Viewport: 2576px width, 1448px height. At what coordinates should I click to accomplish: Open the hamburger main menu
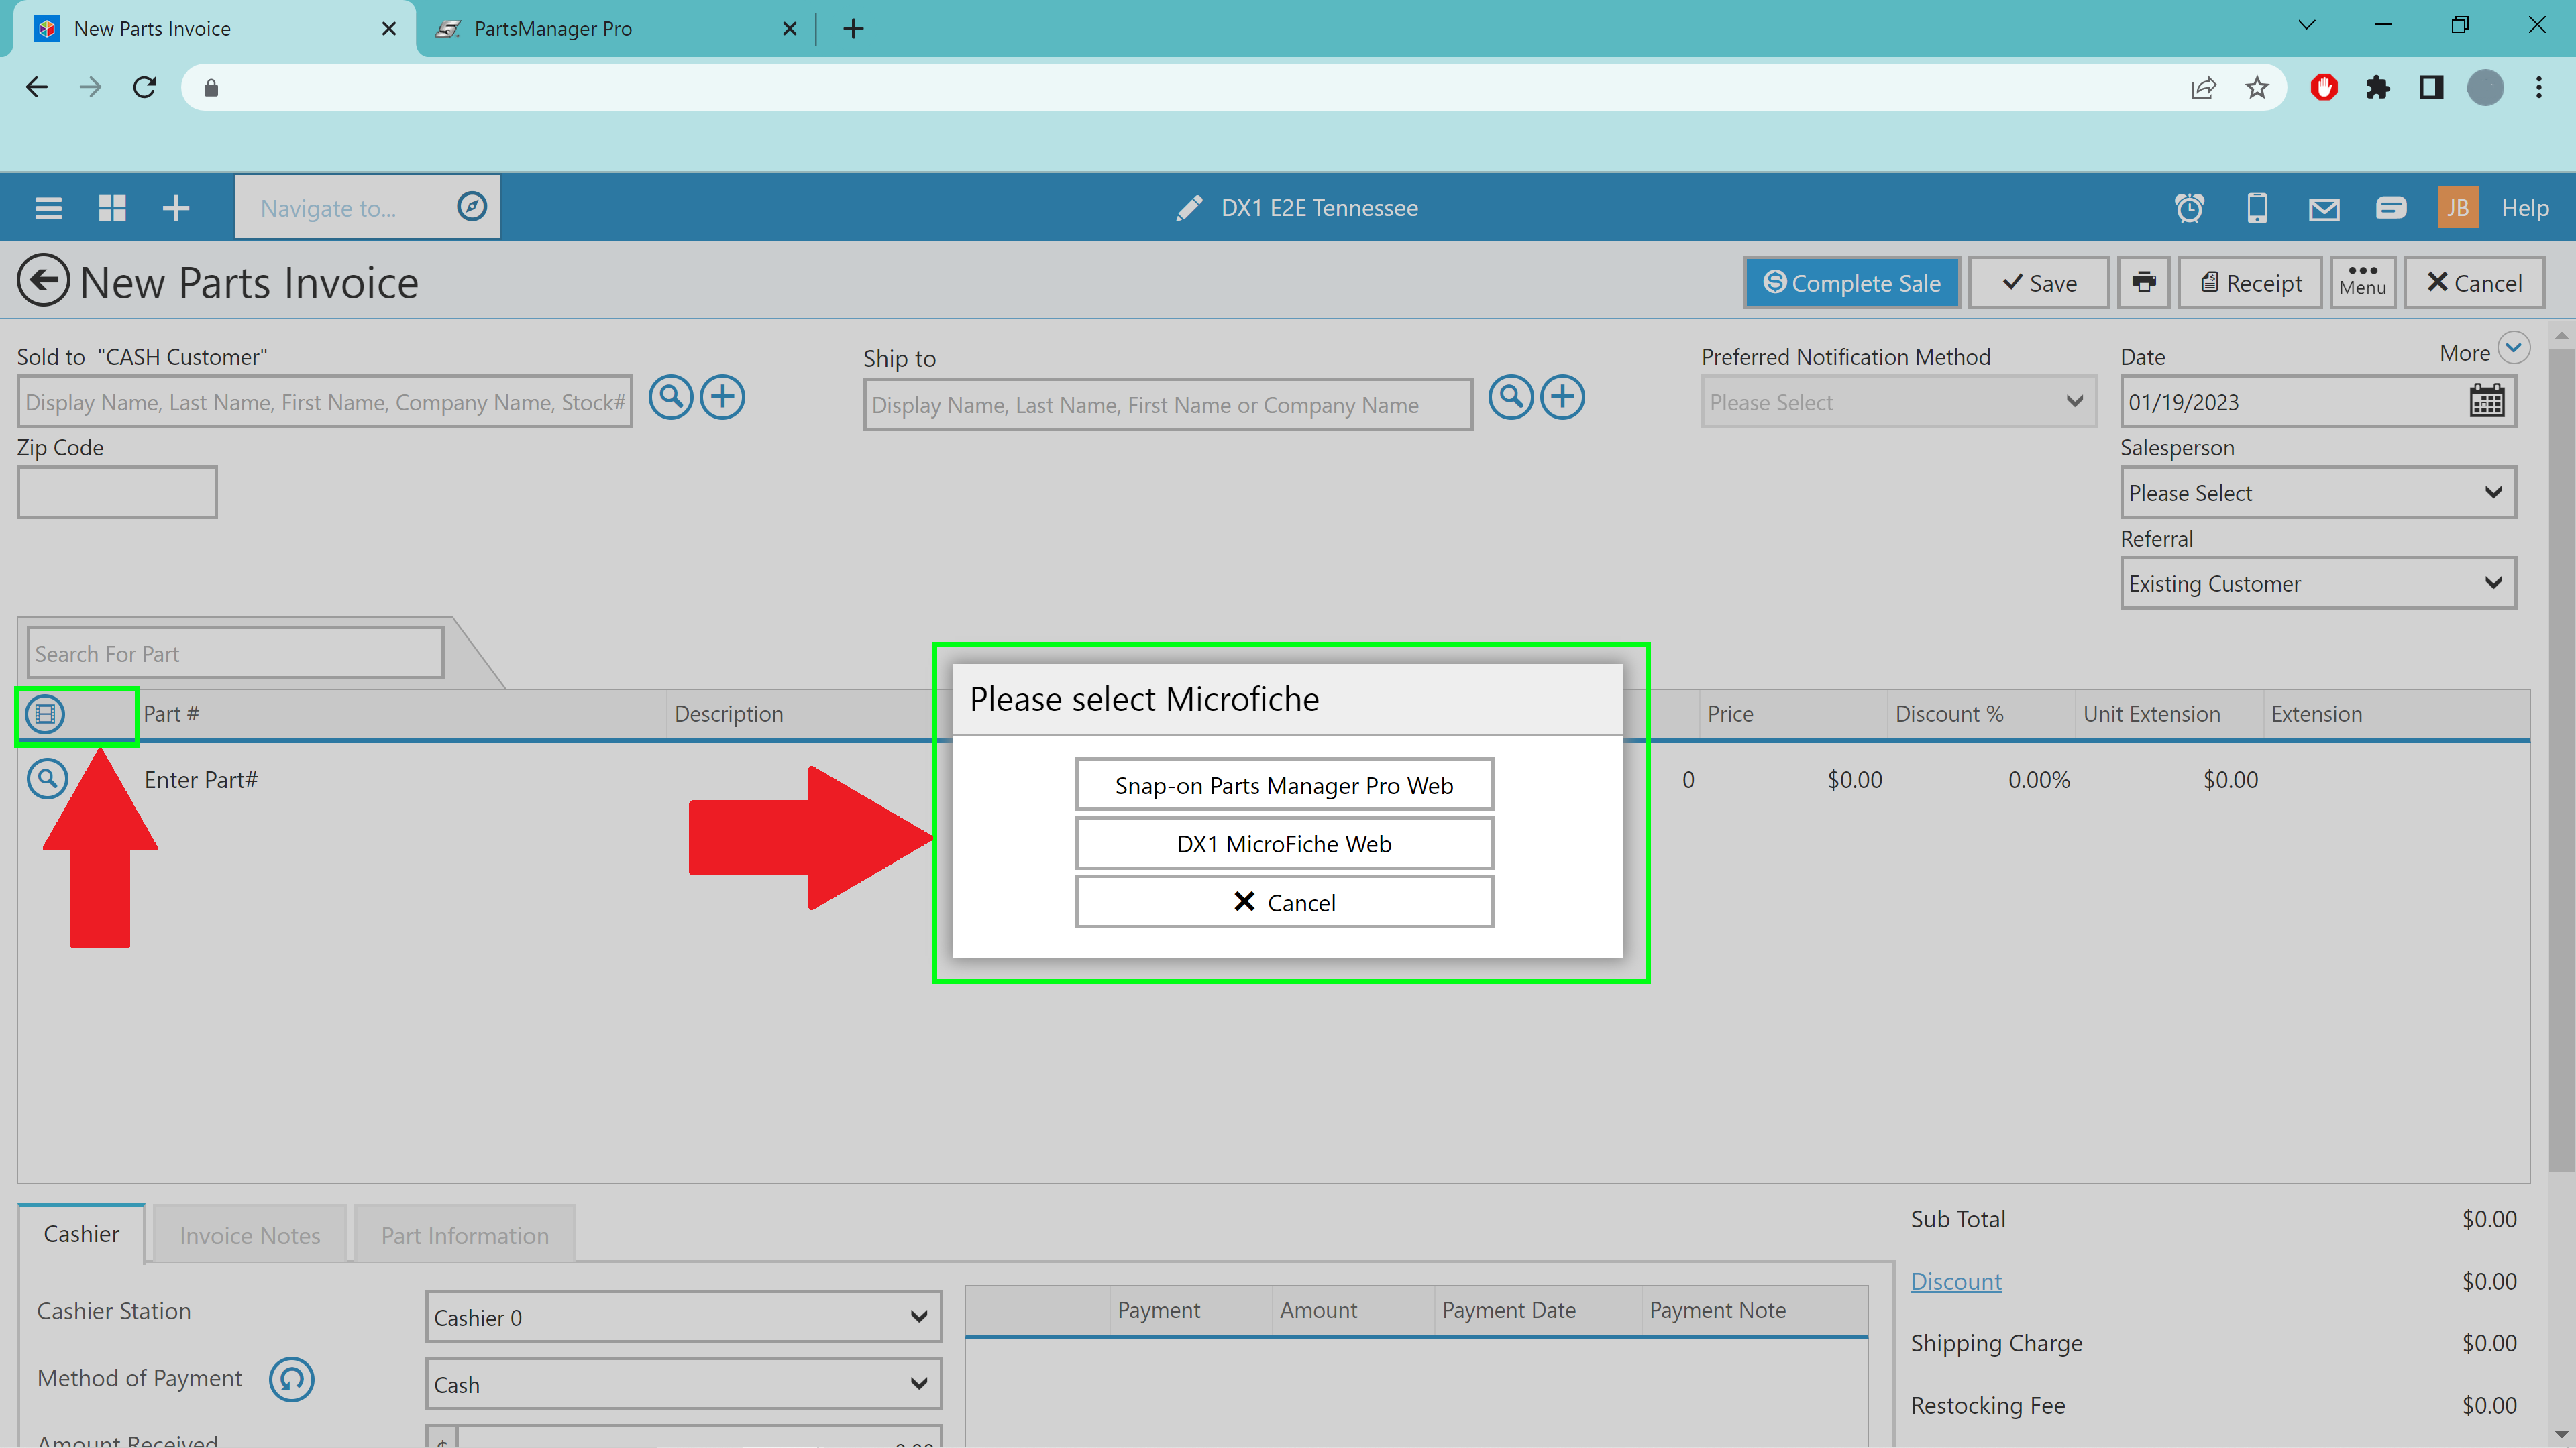click(48, 208)
